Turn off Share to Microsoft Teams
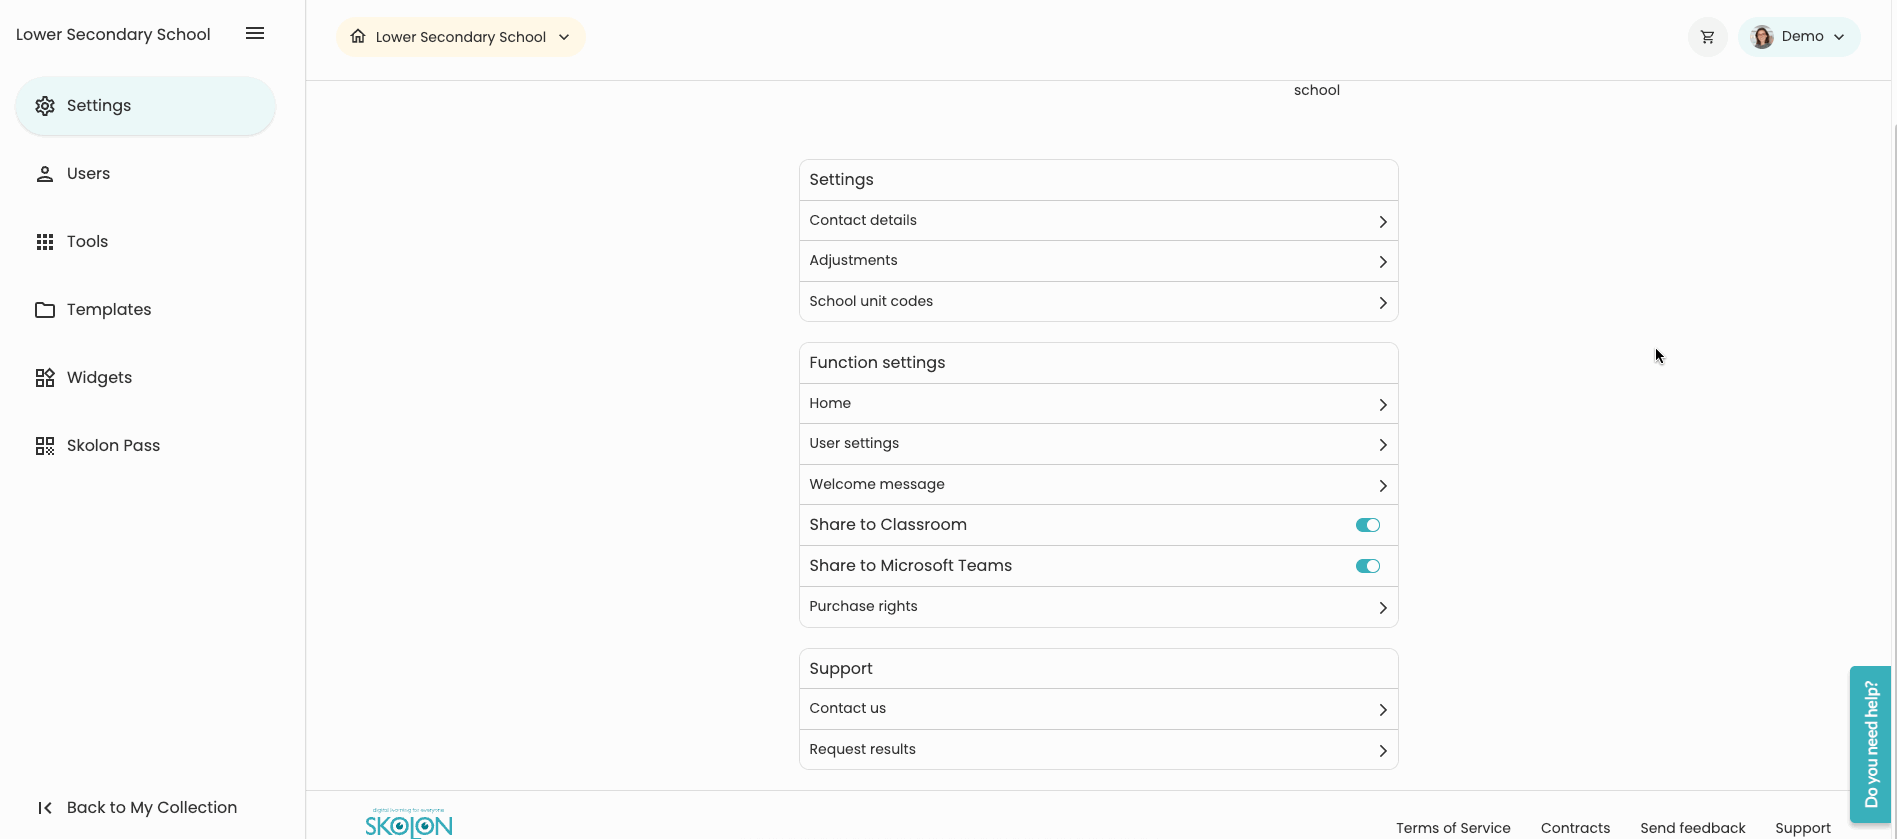The image size is (1897, 839). point(1367,566)
